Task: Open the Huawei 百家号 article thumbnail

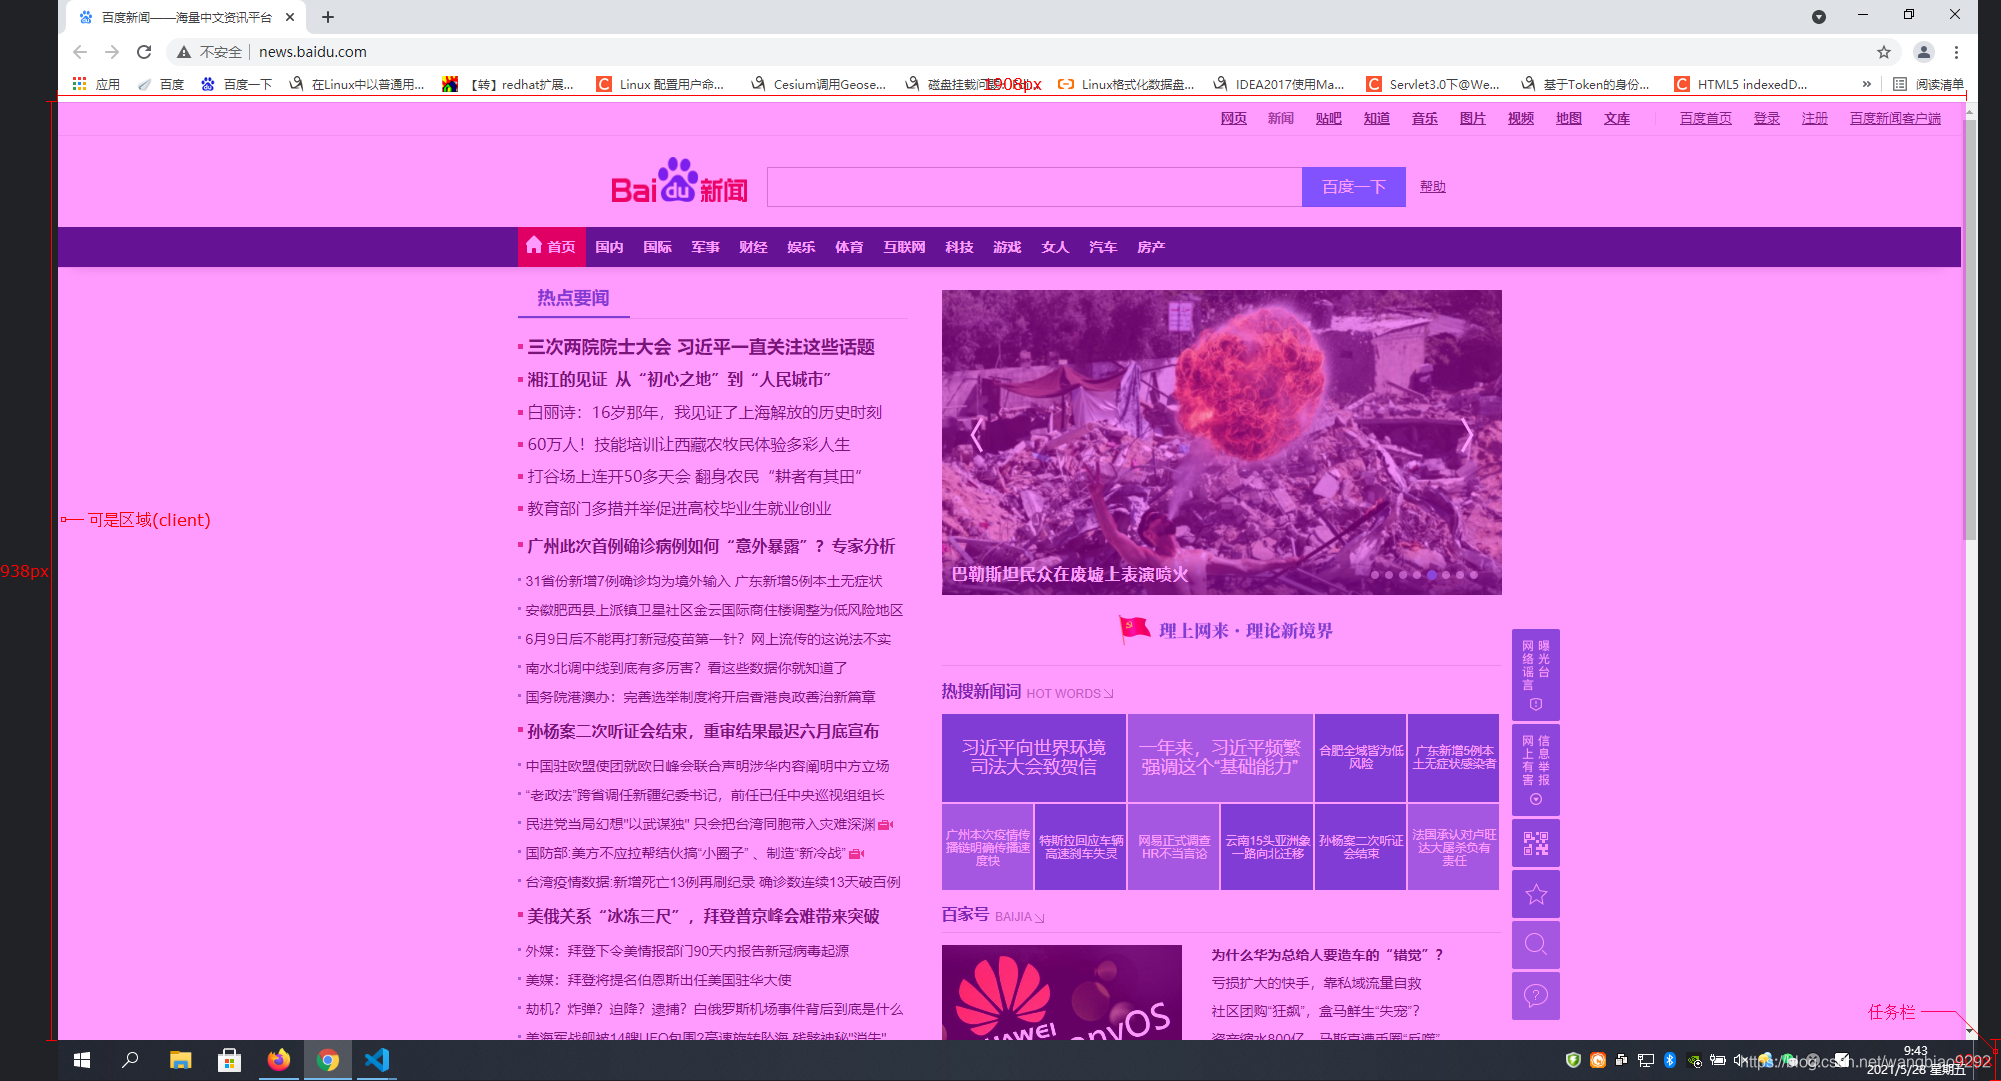Action: pyautogui.click(x=1062, y=992)
